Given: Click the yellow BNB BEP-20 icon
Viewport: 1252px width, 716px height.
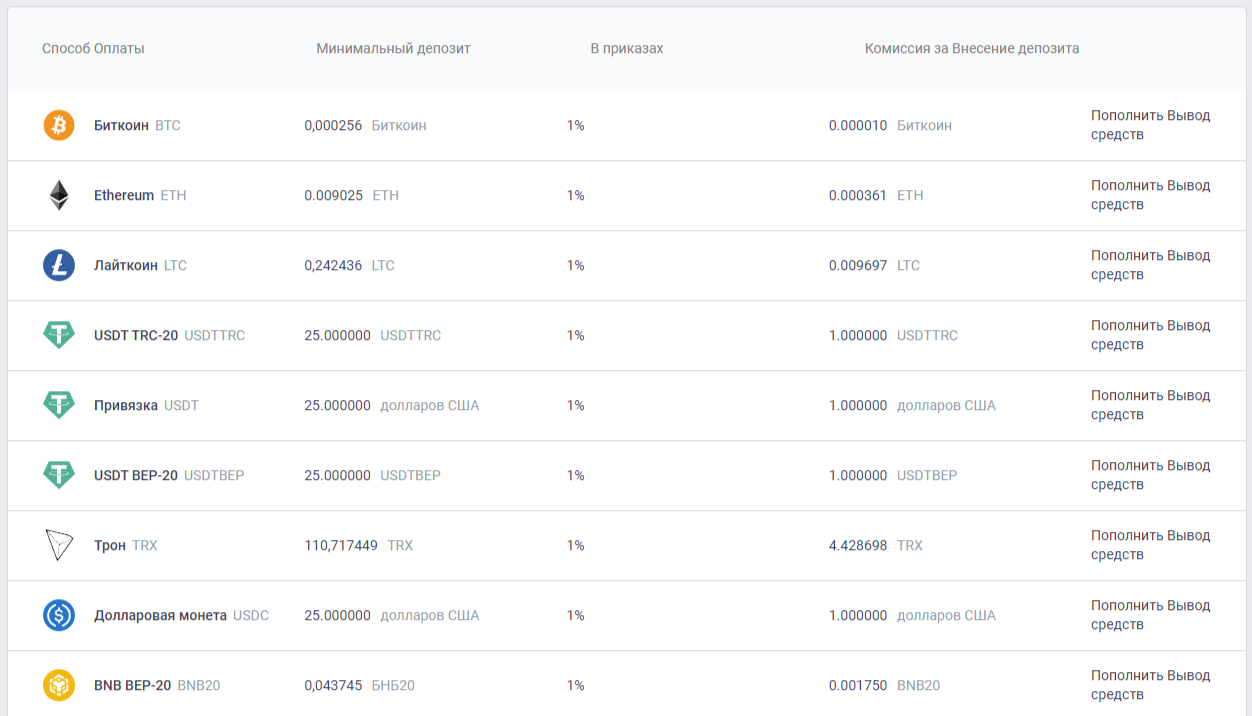Looking at the screenshot, I should [59, 685].
